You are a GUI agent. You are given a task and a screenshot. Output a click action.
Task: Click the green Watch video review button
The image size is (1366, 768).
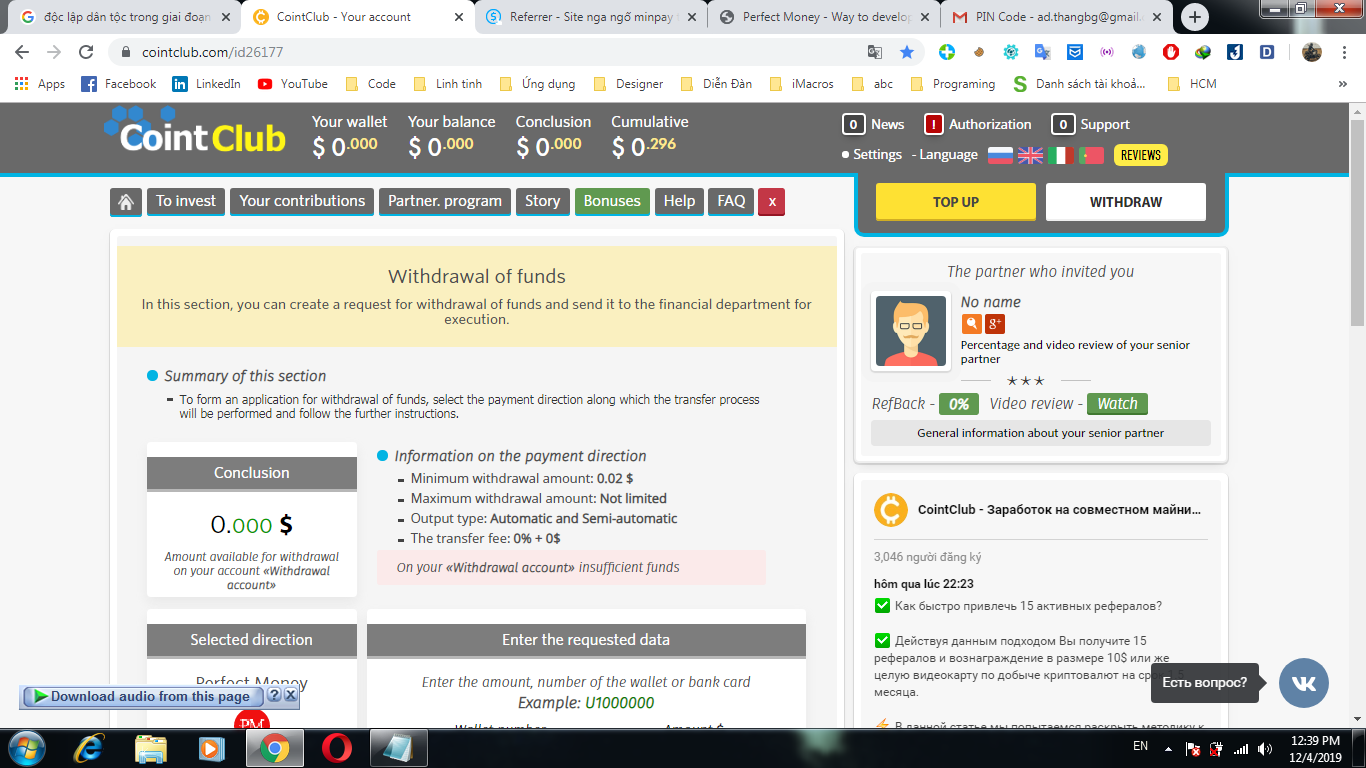click(x=1117, y=404)
